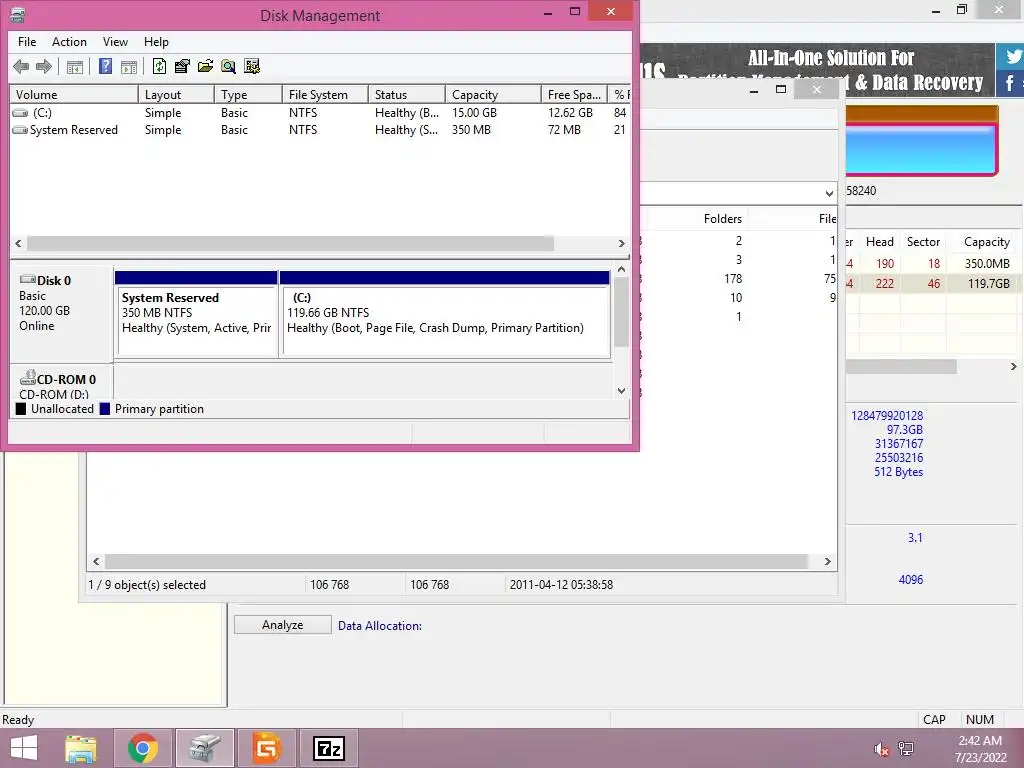Sort by the Volume column header
The image size is (1024, 768).
(74, 95)
